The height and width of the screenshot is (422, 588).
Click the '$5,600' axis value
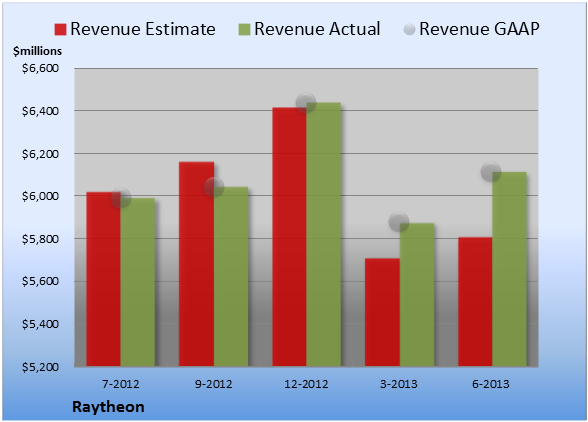coord(40,281)
